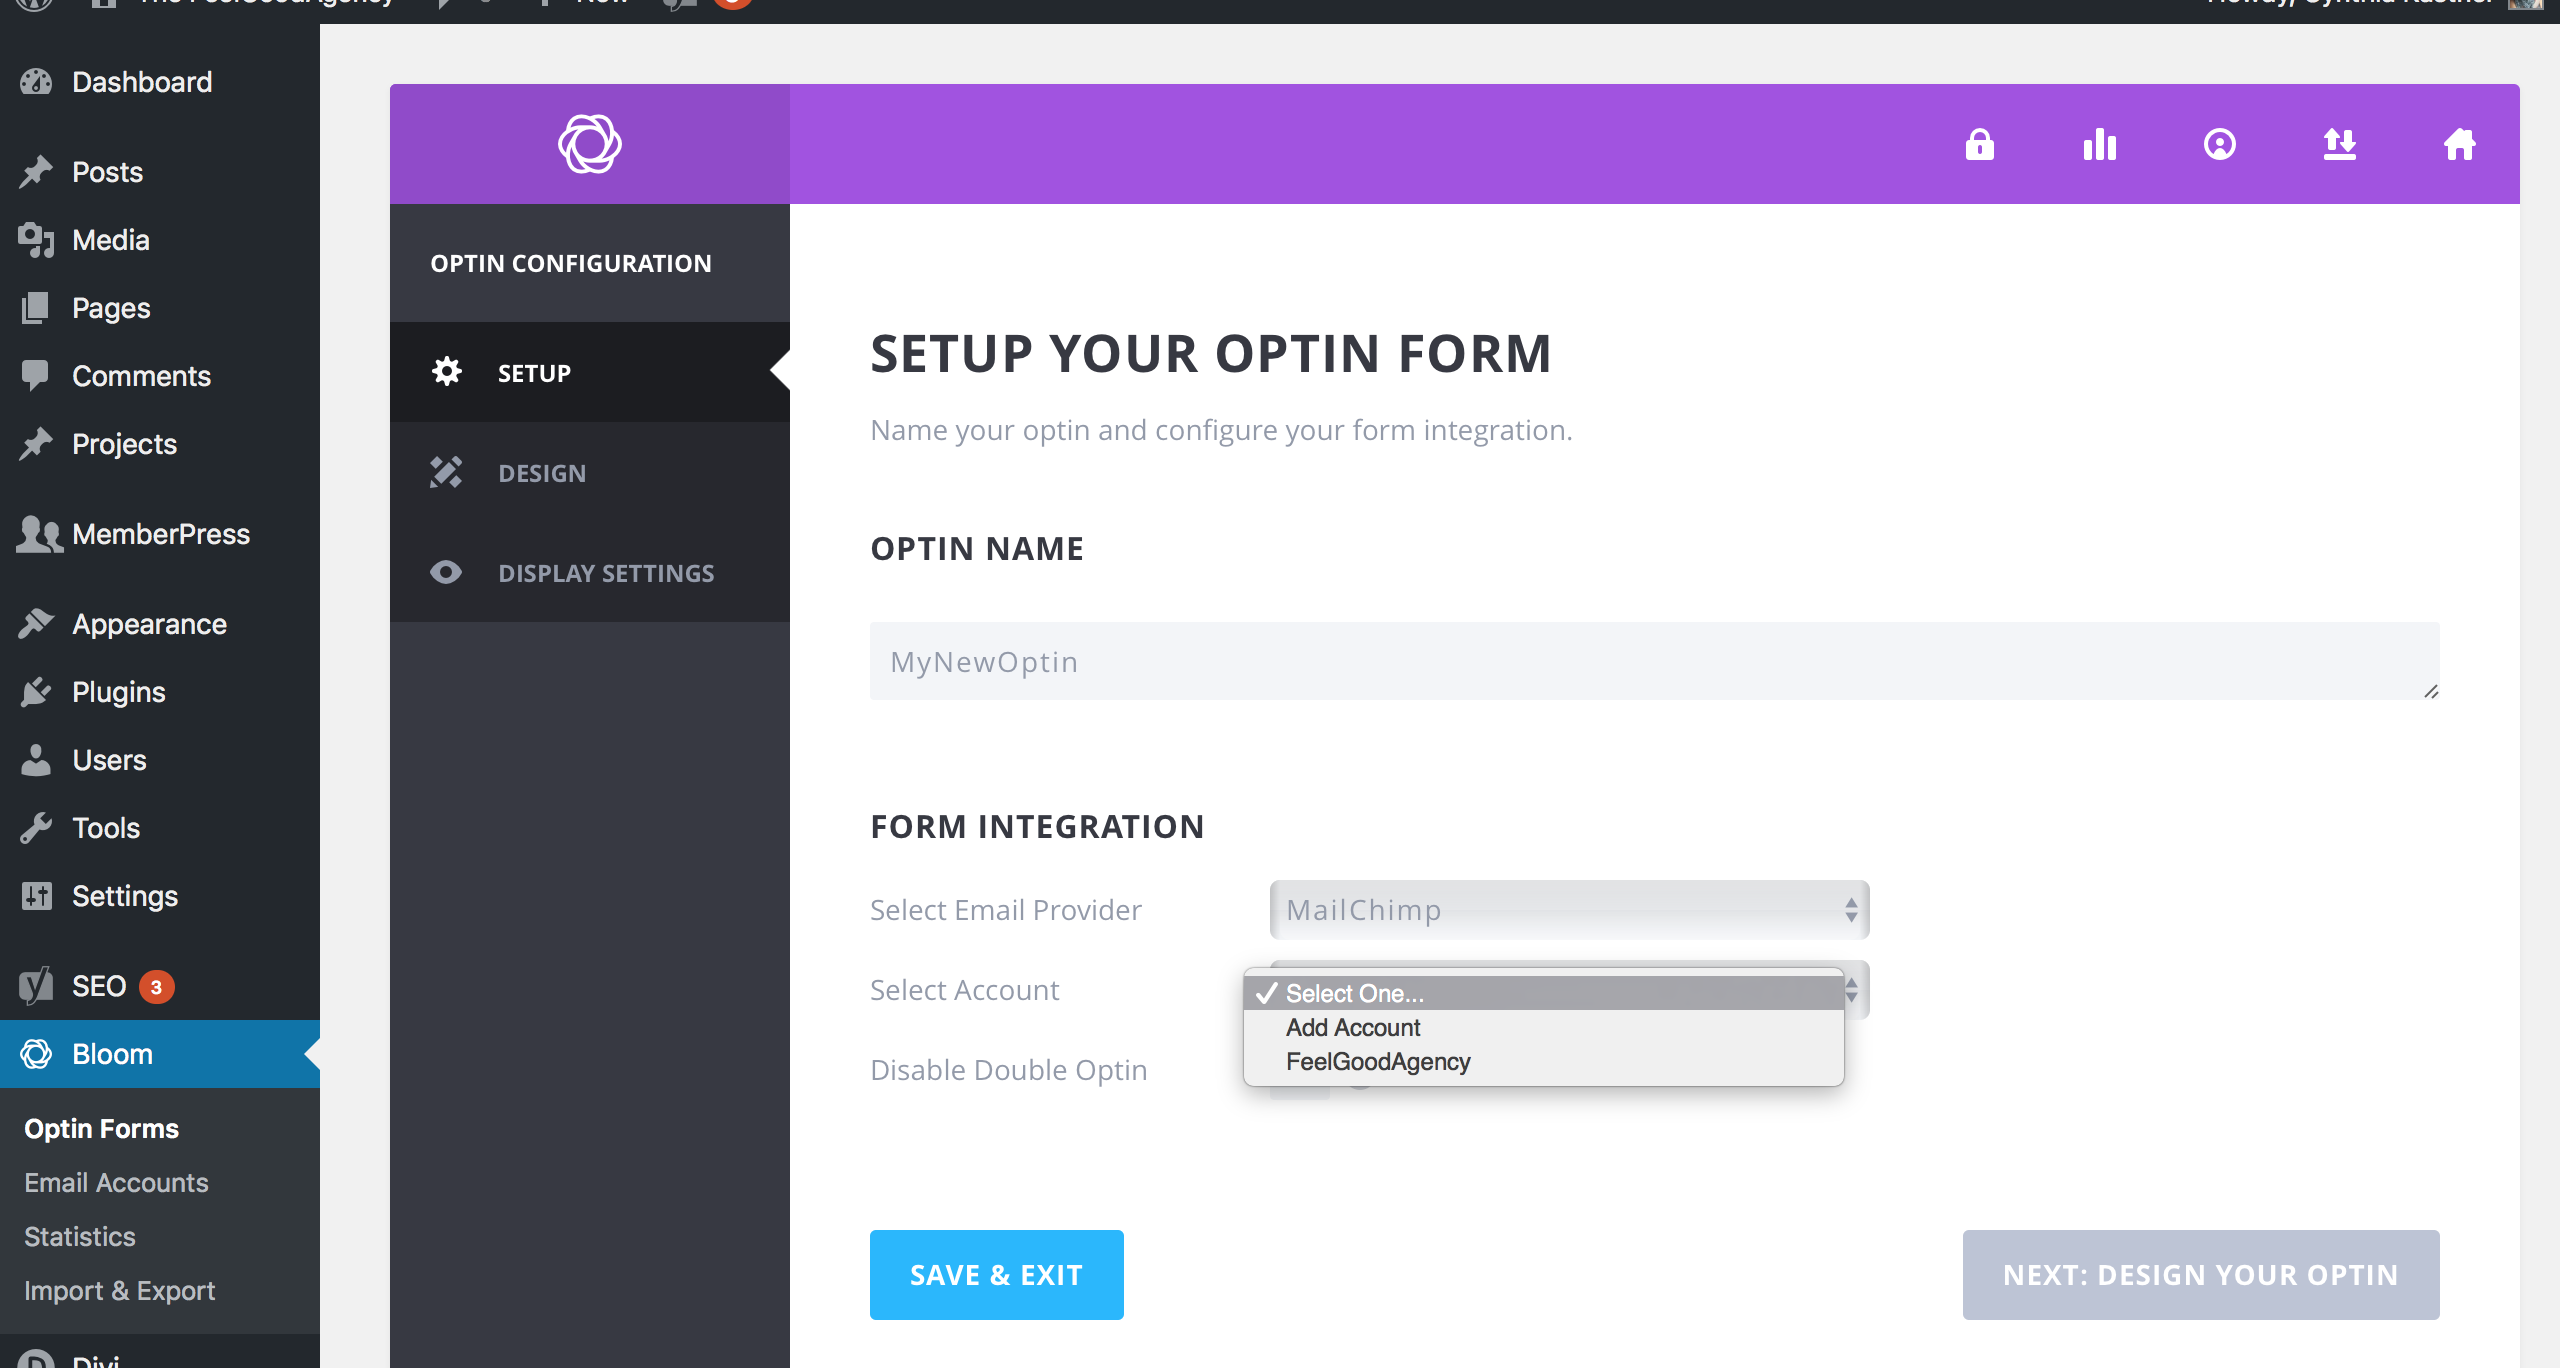The image size is (2560, 1368).
Task: Open the SEO menu label
Action: [99, 986]
